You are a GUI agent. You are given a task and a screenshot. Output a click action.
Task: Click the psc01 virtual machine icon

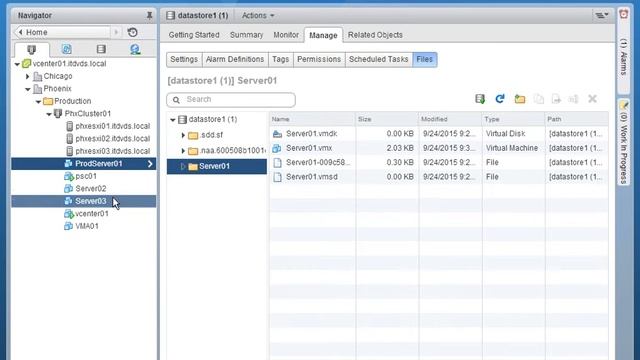coord(69,176)
